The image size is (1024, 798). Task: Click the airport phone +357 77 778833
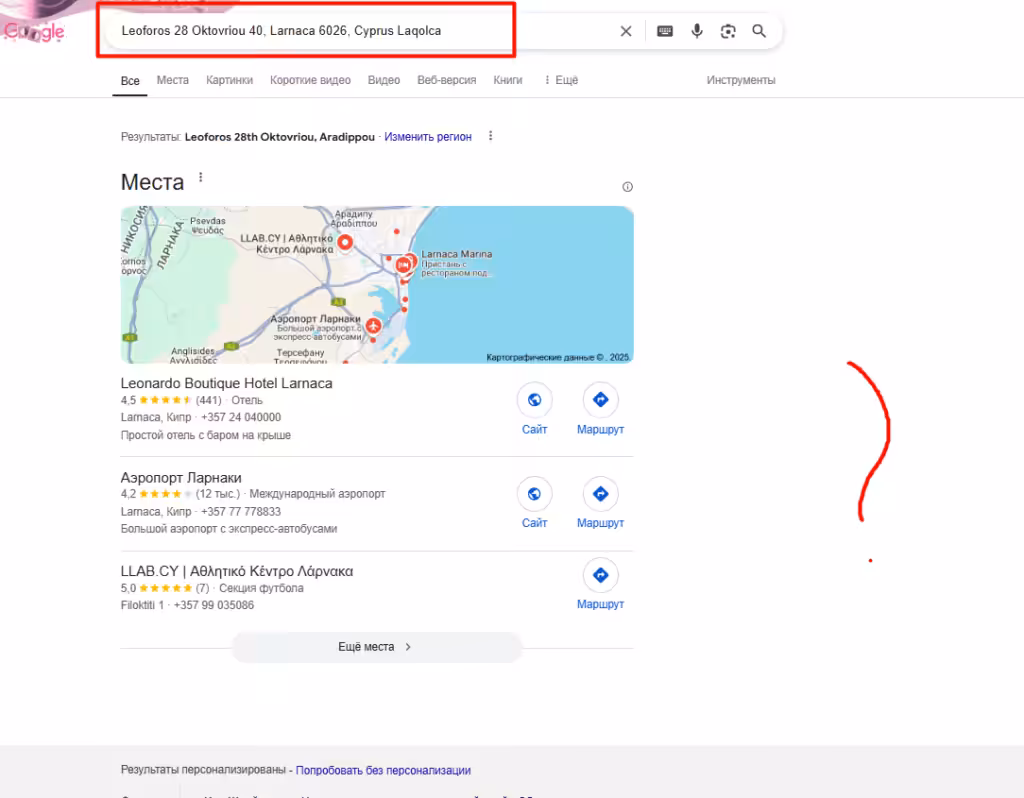pyautogui.click(x=241, y=511)
